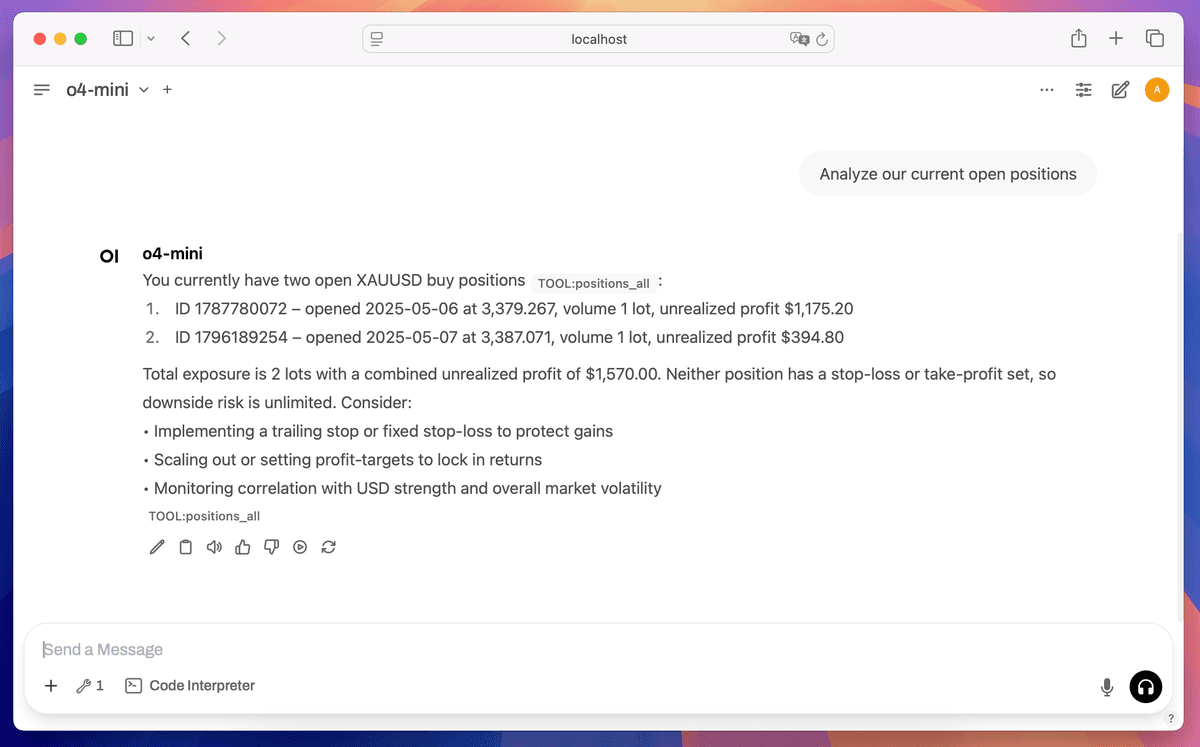Click the scaling out recommendation bullet
Viewport: 1200px width, 747px height.
342,460
